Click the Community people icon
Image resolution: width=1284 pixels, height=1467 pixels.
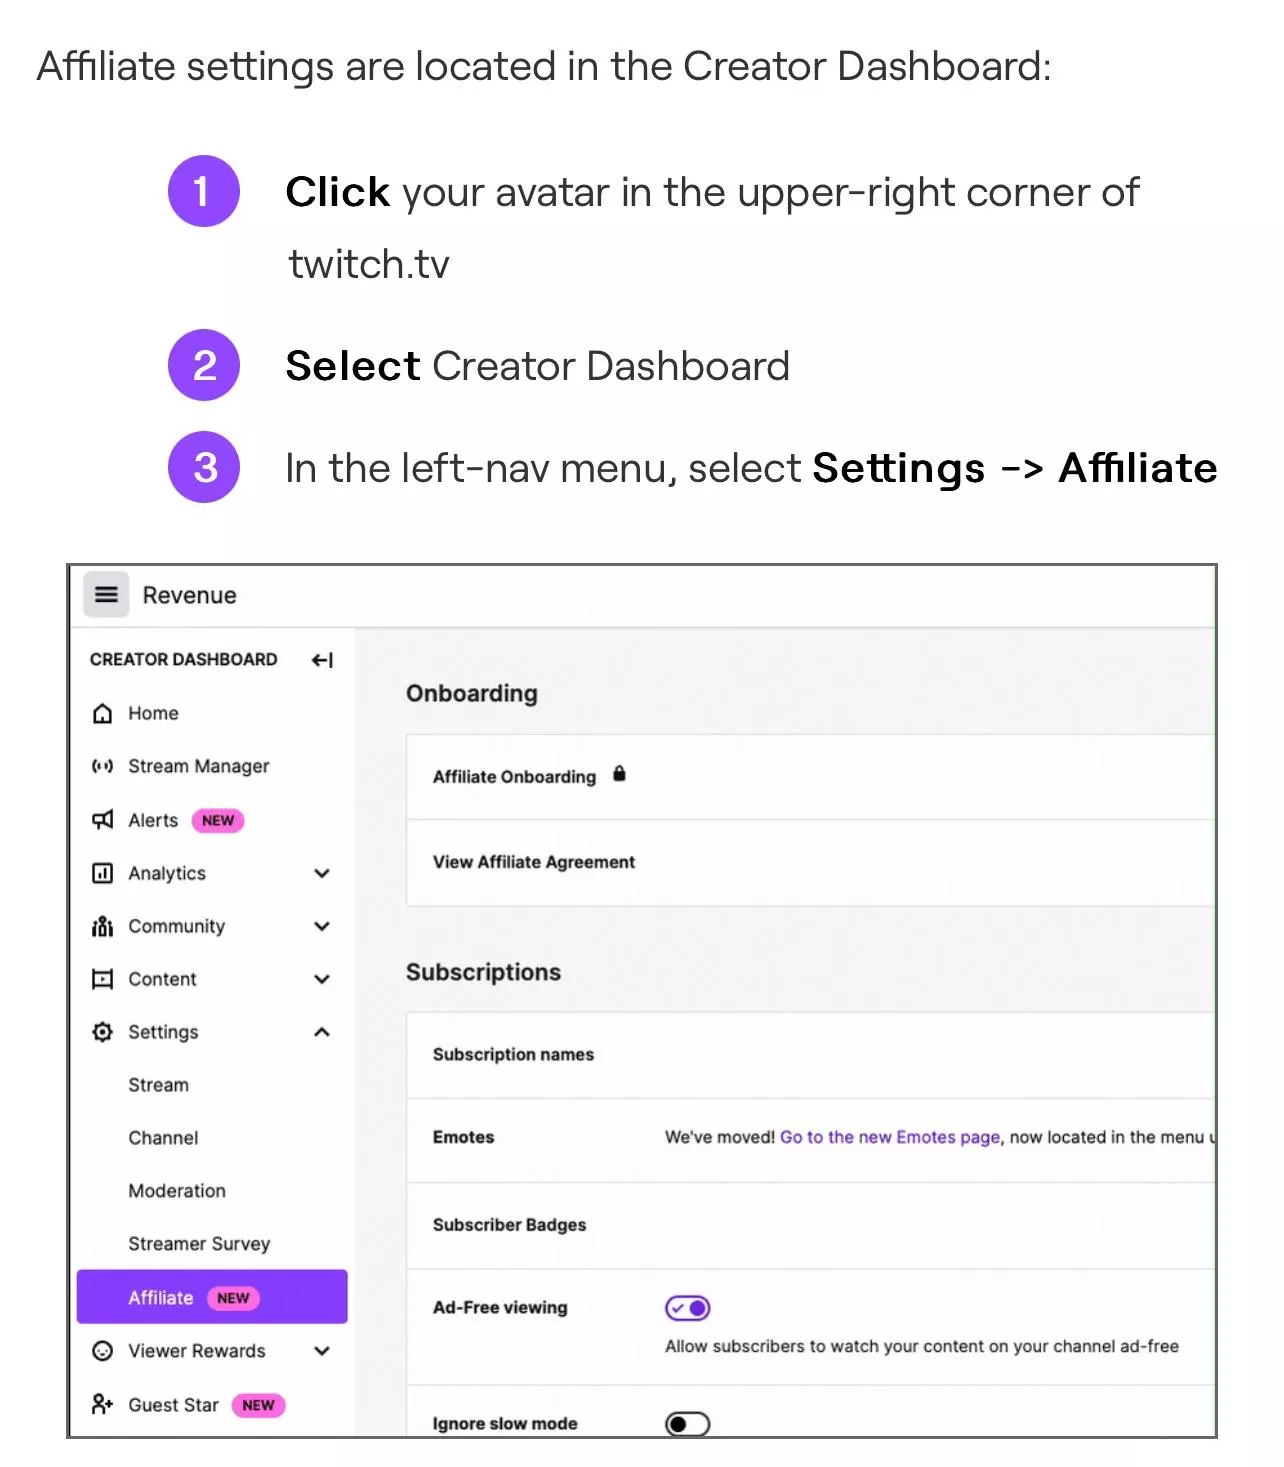(102, 926)
